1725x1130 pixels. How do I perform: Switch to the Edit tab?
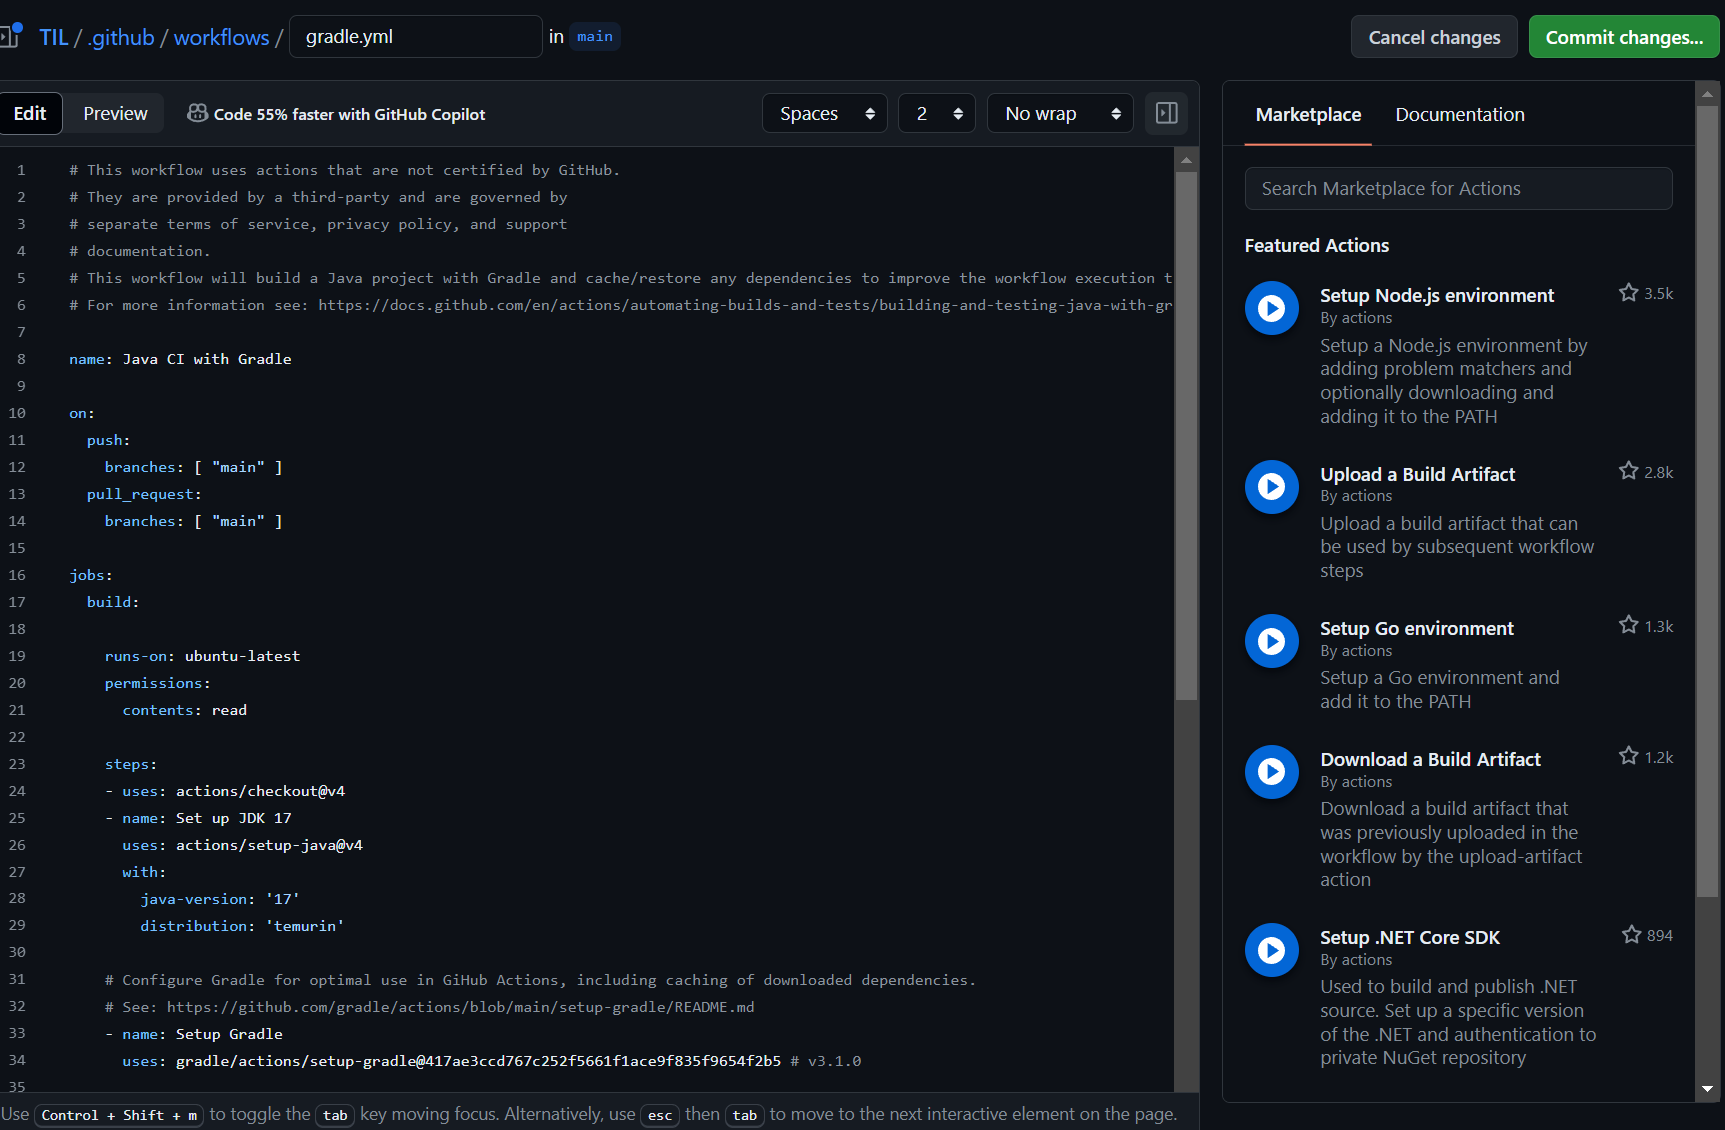[30, 113]
